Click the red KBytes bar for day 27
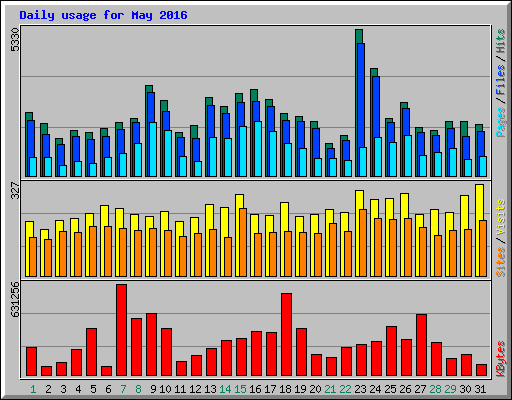The height and width of the screenshot is (400, 512). (x=421, y=345)
